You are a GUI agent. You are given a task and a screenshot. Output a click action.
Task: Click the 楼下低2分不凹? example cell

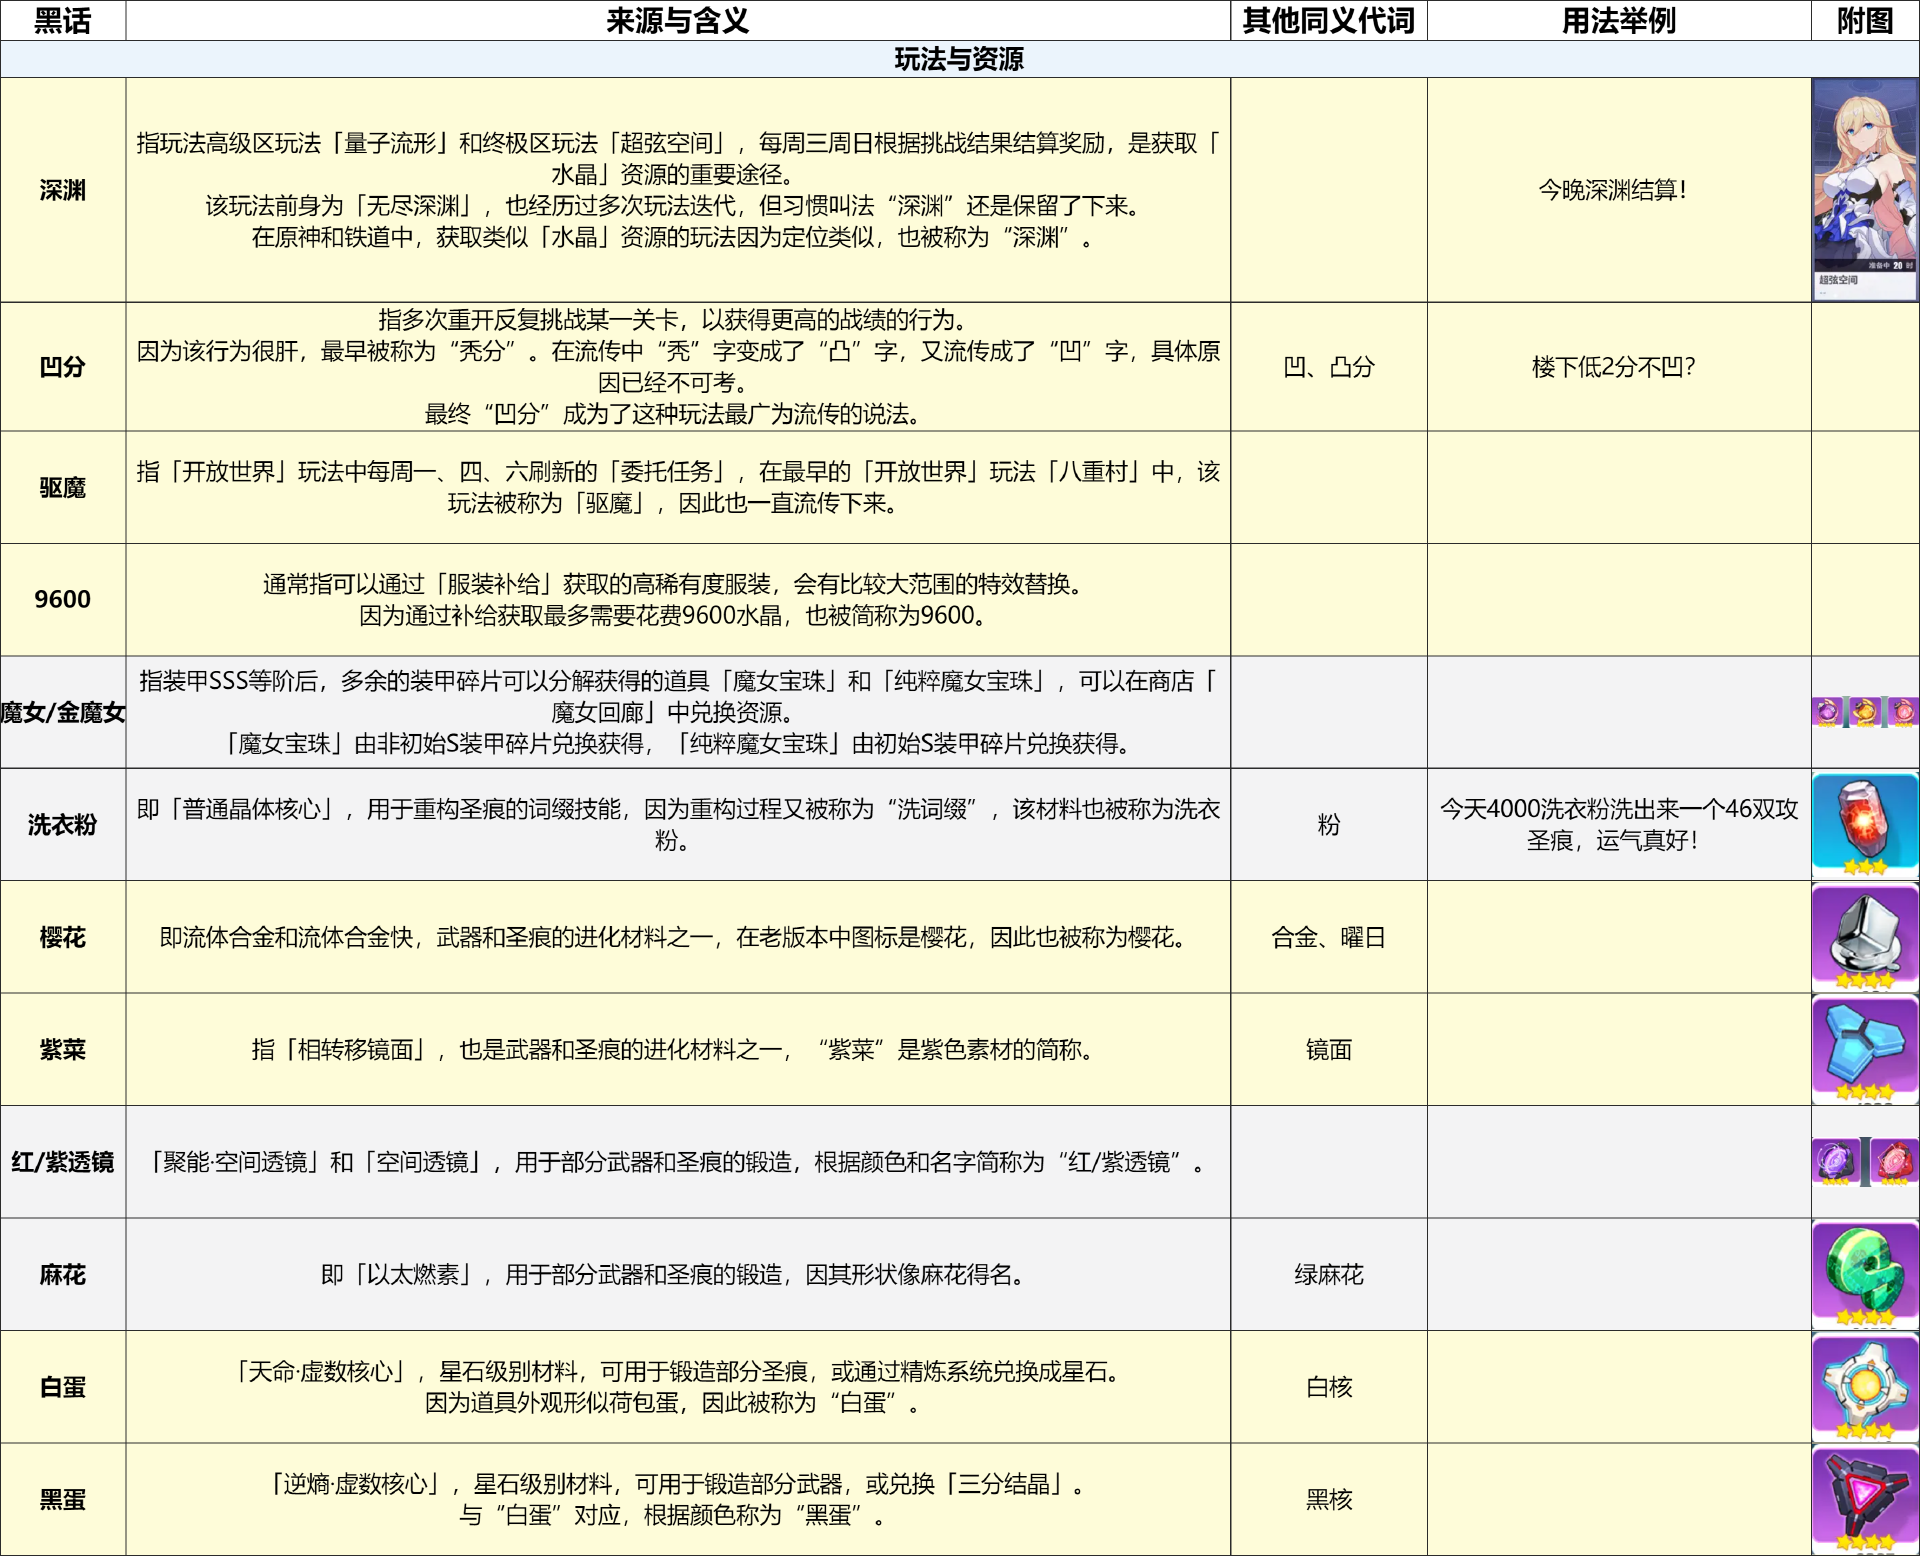click(1619, 367)
